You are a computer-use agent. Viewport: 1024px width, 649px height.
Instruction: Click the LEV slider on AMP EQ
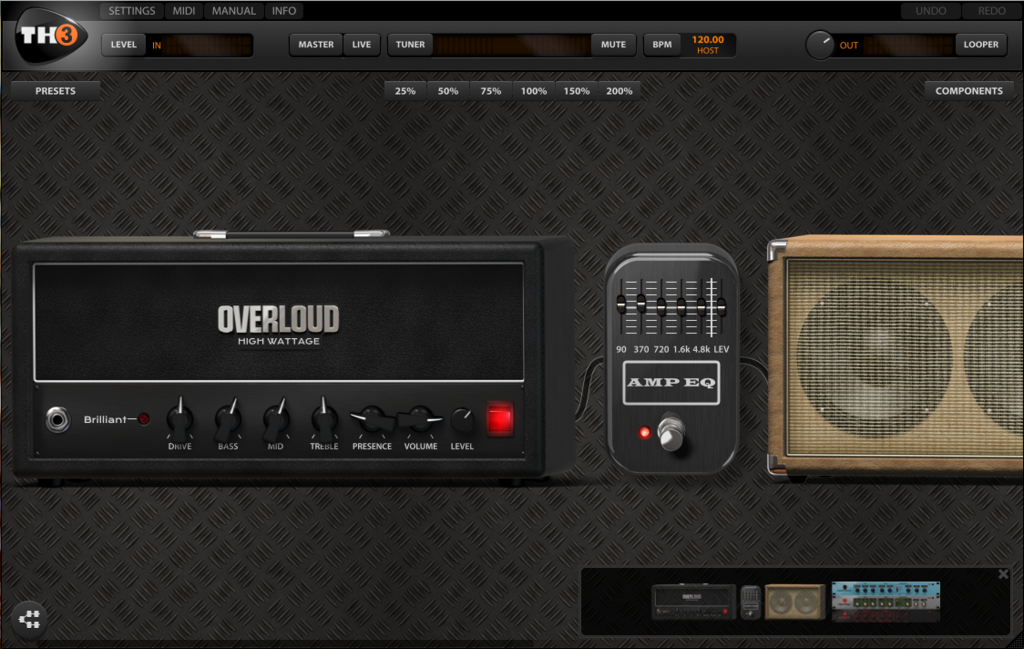pos(721,306)
